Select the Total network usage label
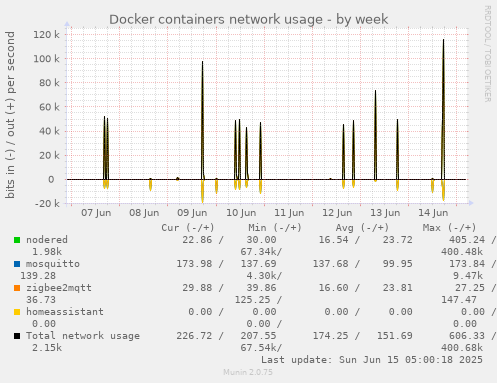 (83, 336)
